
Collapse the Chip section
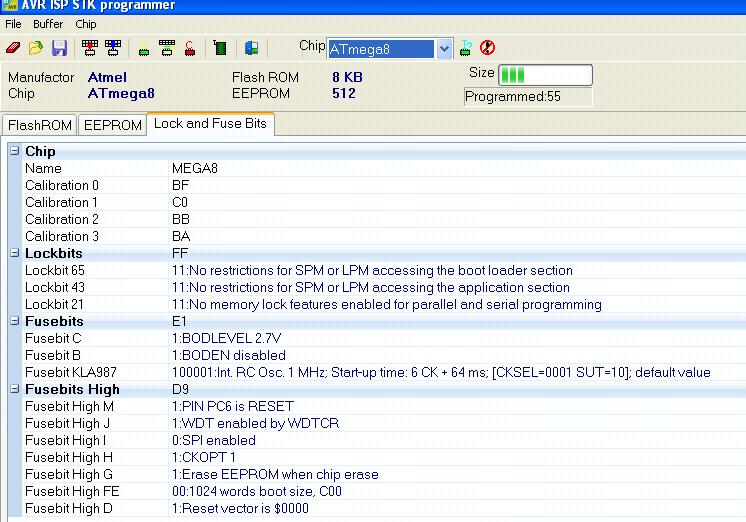[15, 151]
